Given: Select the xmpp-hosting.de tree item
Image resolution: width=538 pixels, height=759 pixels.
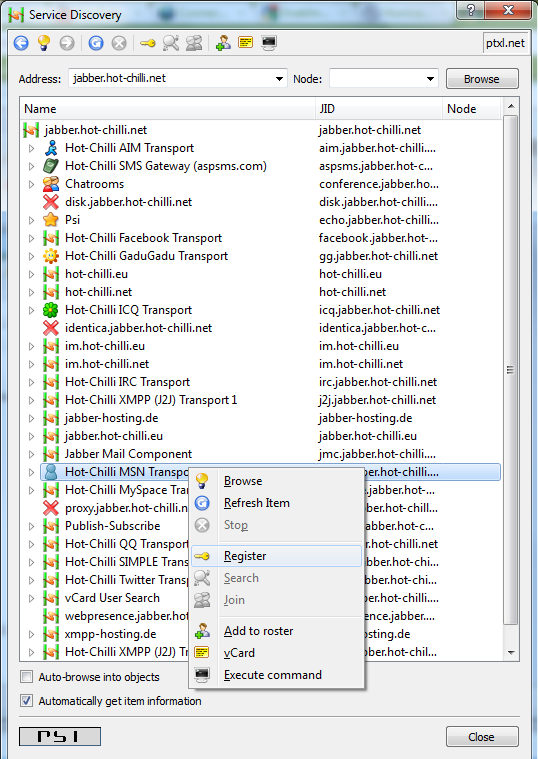Looking at the screenshot, I should [x=110, y=634].
